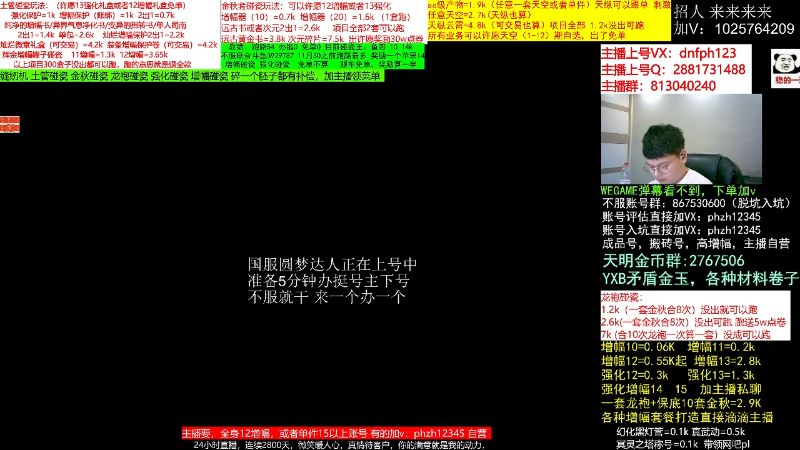Viewport: 800px width, 450px height.
Task: Click the price '增幅12=0.55K起'
Action: point(644,361)
